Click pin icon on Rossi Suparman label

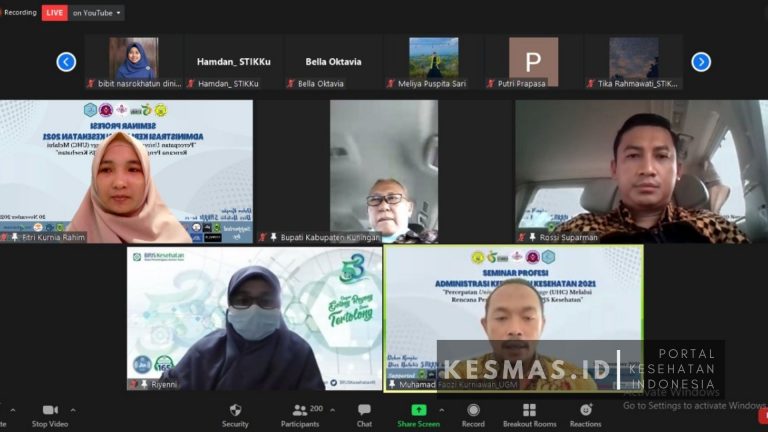[532, 238]
